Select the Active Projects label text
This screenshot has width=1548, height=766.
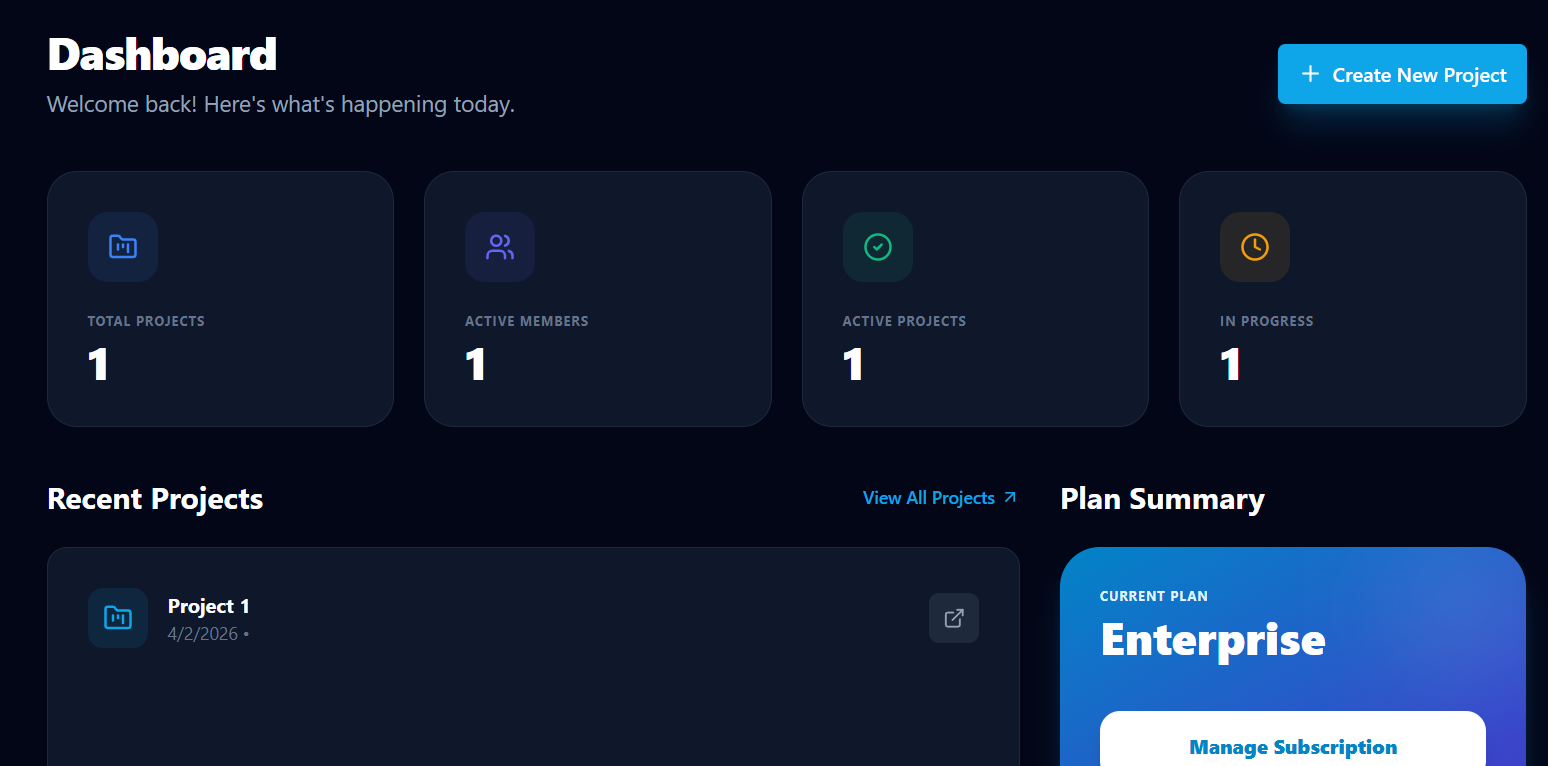pos(904,321)
